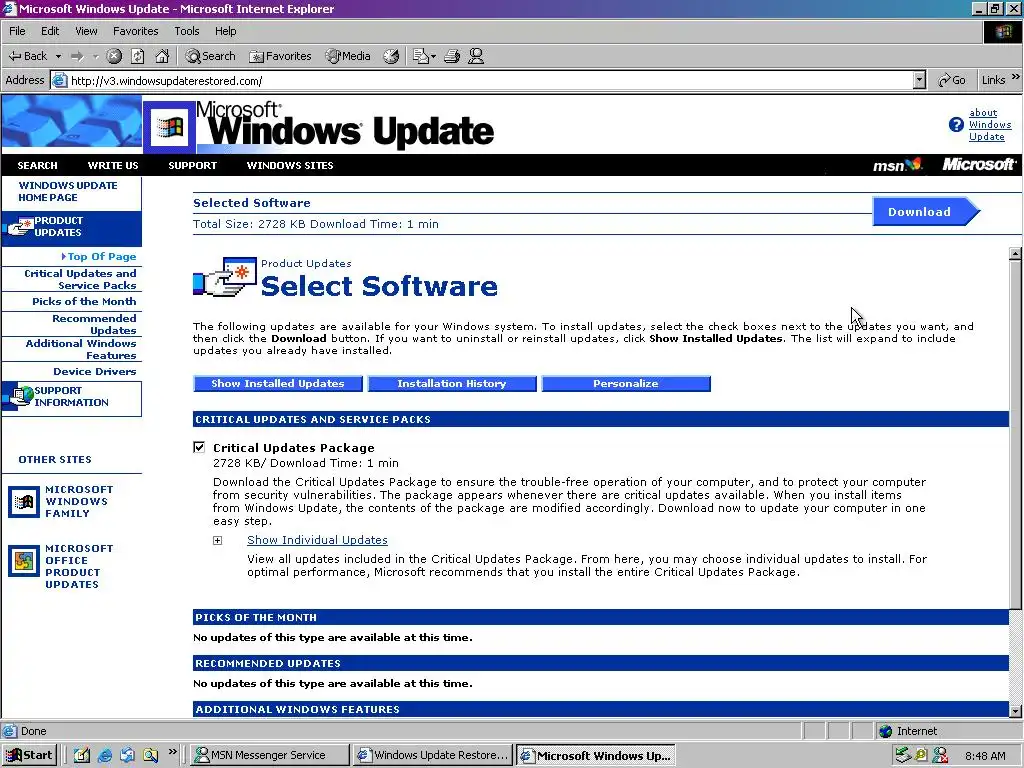The width and height of the screenshot is (1024, 768).
Task: Switch to MSN Messenger Service taskbar window
Action: point(270,755)
